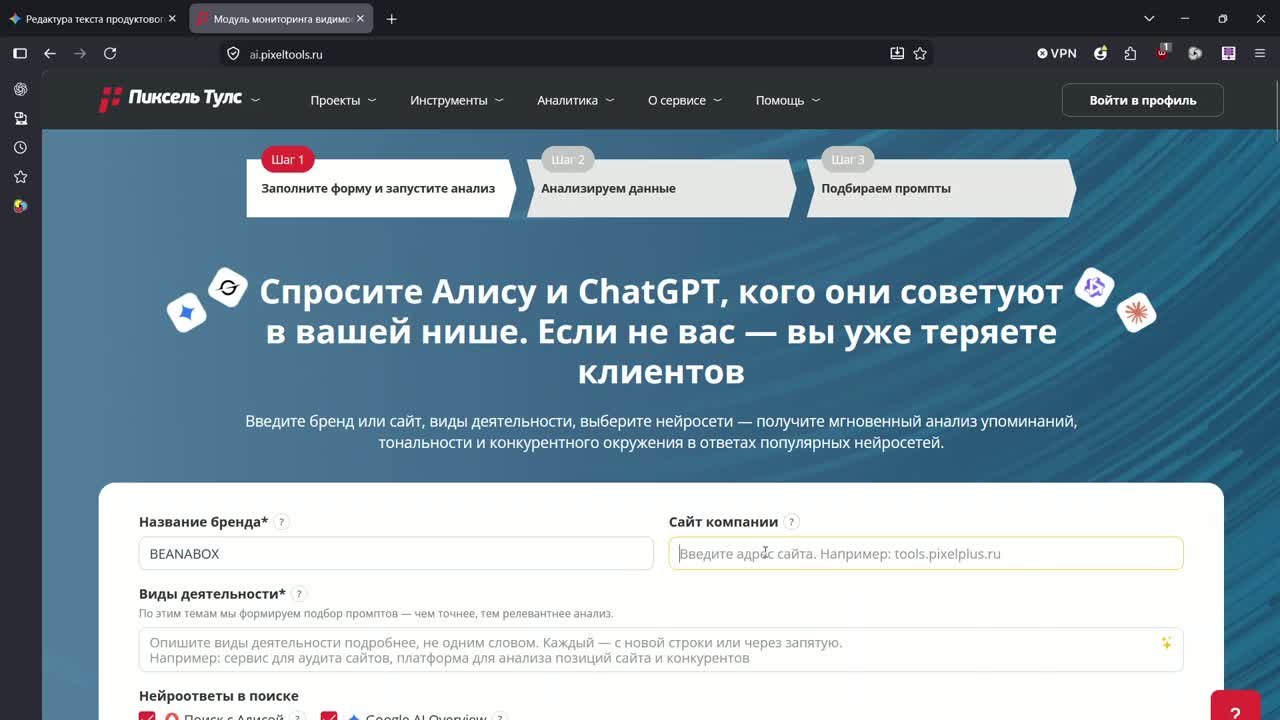Screen dimensions: 1280x720
Task: Expand the Помощь menu
Action: coord(788,100)
